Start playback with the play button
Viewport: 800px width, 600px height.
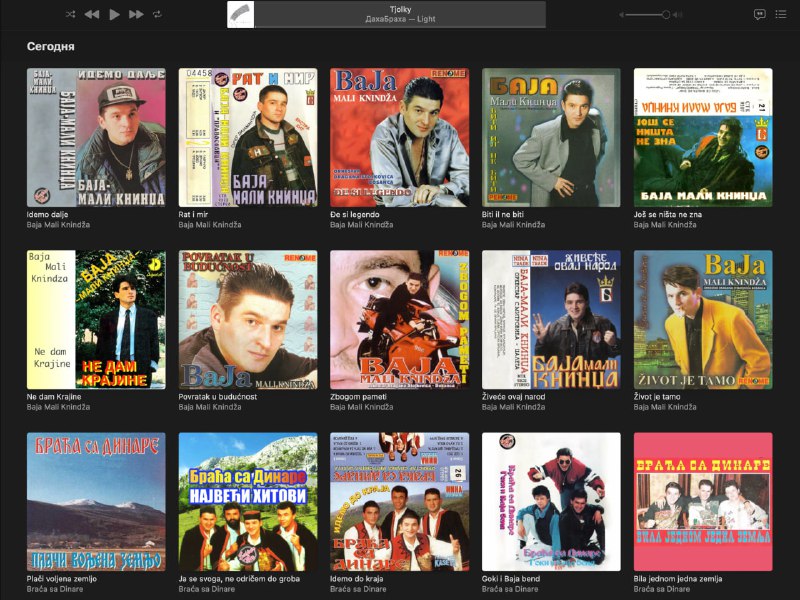[x=114, y=14]
